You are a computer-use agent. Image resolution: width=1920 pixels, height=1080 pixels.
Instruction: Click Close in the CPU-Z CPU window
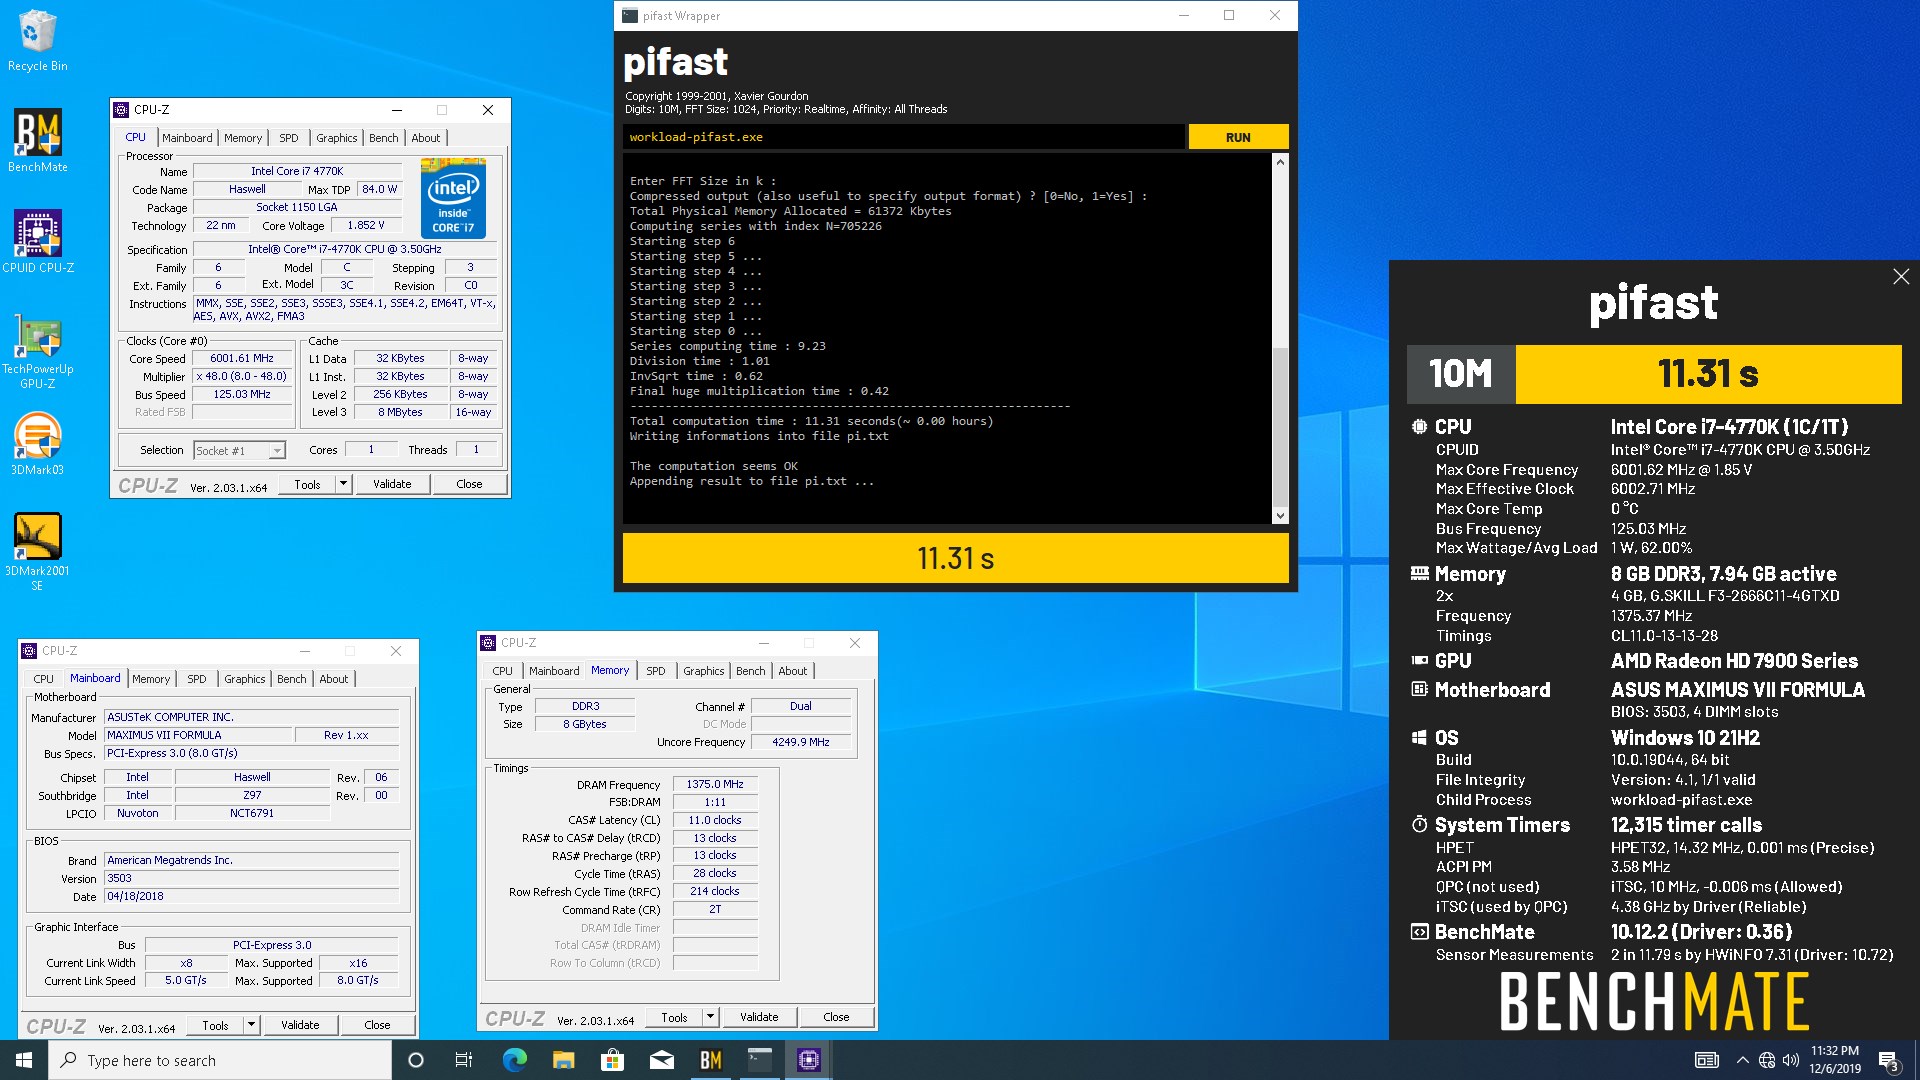pyautogui.click(x=469, y=484)
